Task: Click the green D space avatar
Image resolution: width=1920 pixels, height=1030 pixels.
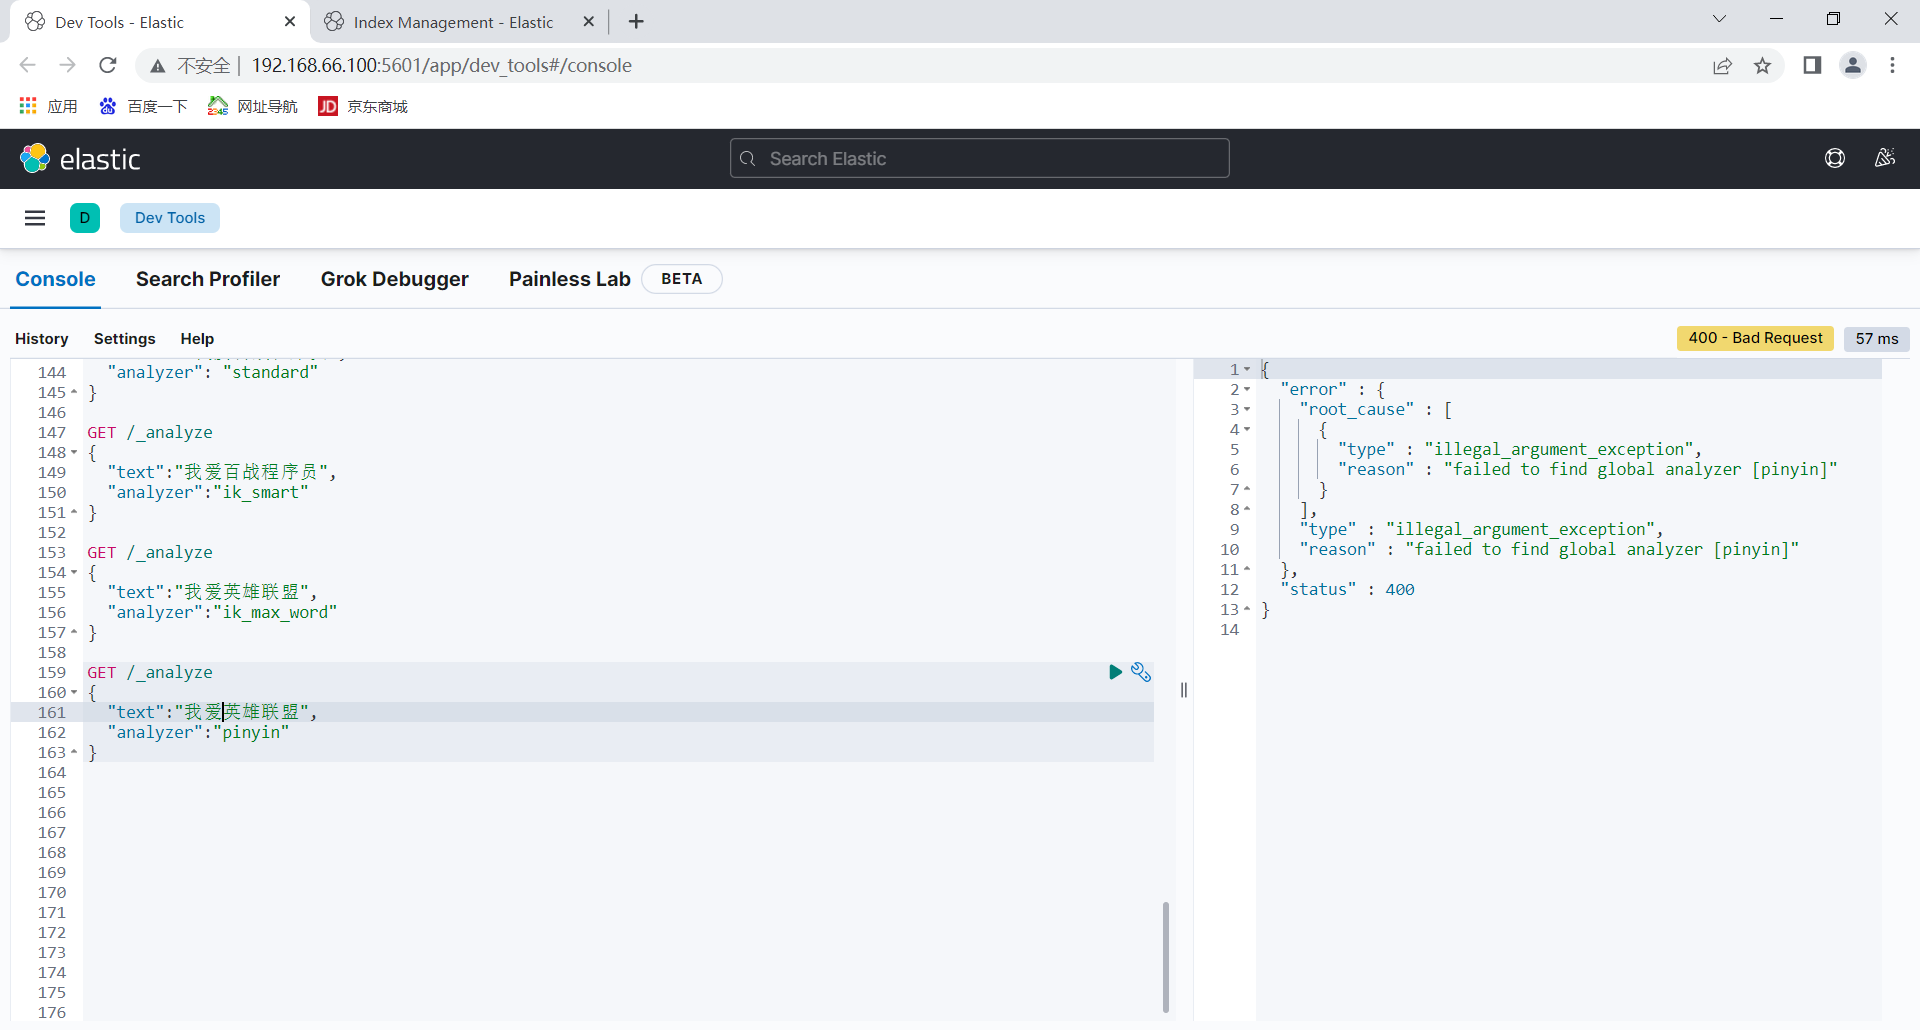Action: 85,218
